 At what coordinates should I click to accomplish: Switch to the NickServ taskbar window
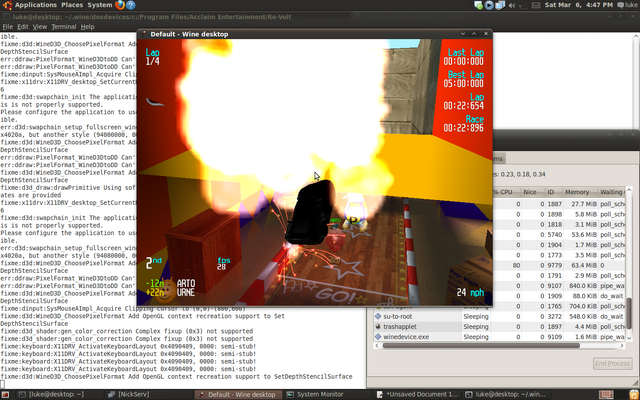149,395
